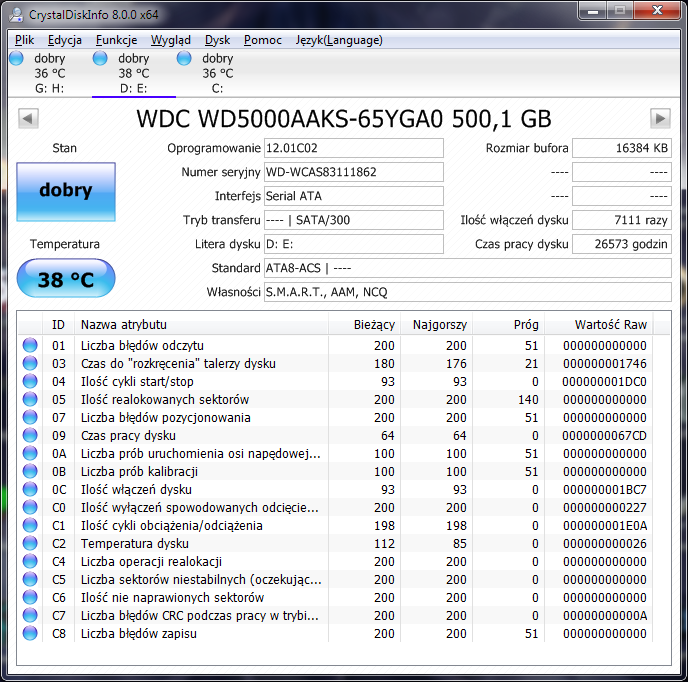The height and width of the screenshot is (682, 688).
Task: Select 'Ilość realokowanych sektorów' attribute name
Action: (x=165, y=400)
